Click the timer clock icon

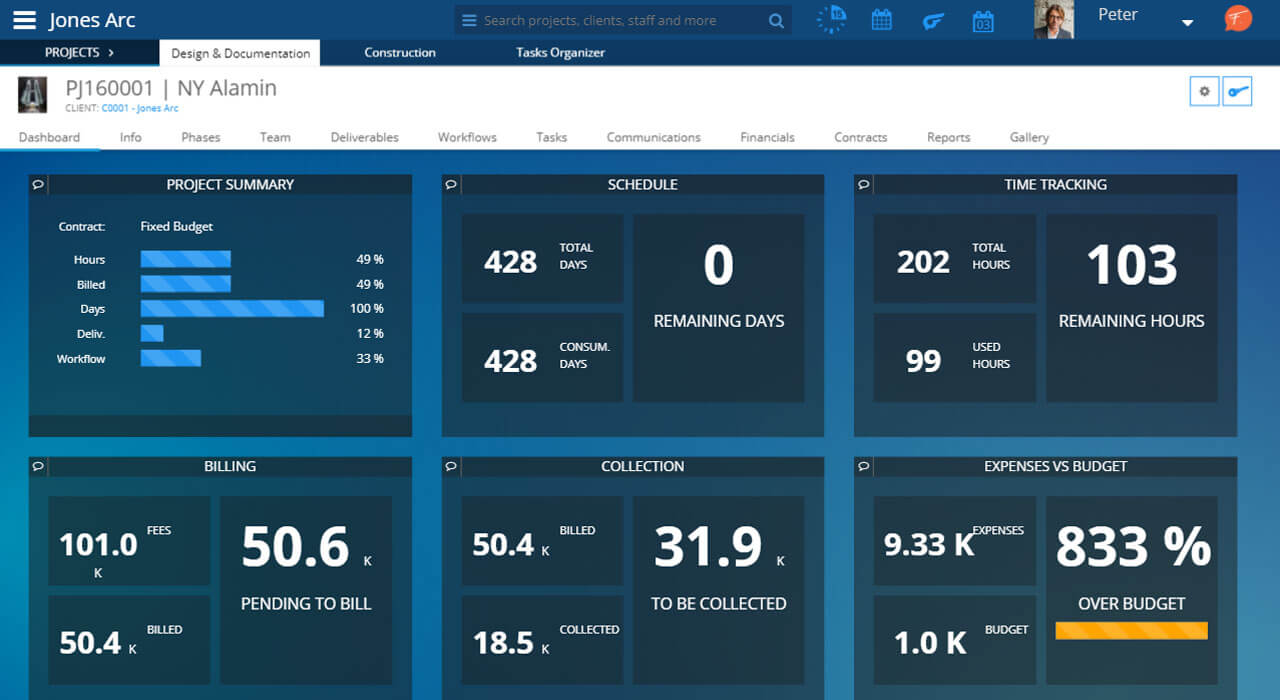pyautogui.click(x=830, y=20)
